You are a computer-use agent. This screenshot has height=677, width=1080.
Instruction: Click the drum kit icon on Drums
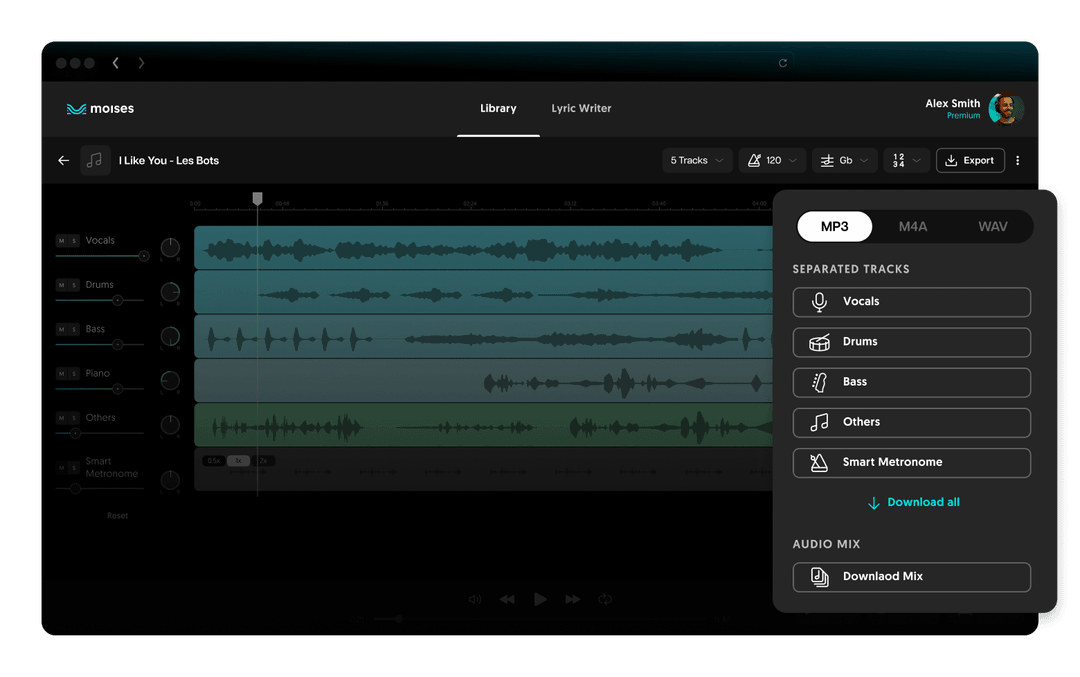pyautogui.click(x=819, y=342)
